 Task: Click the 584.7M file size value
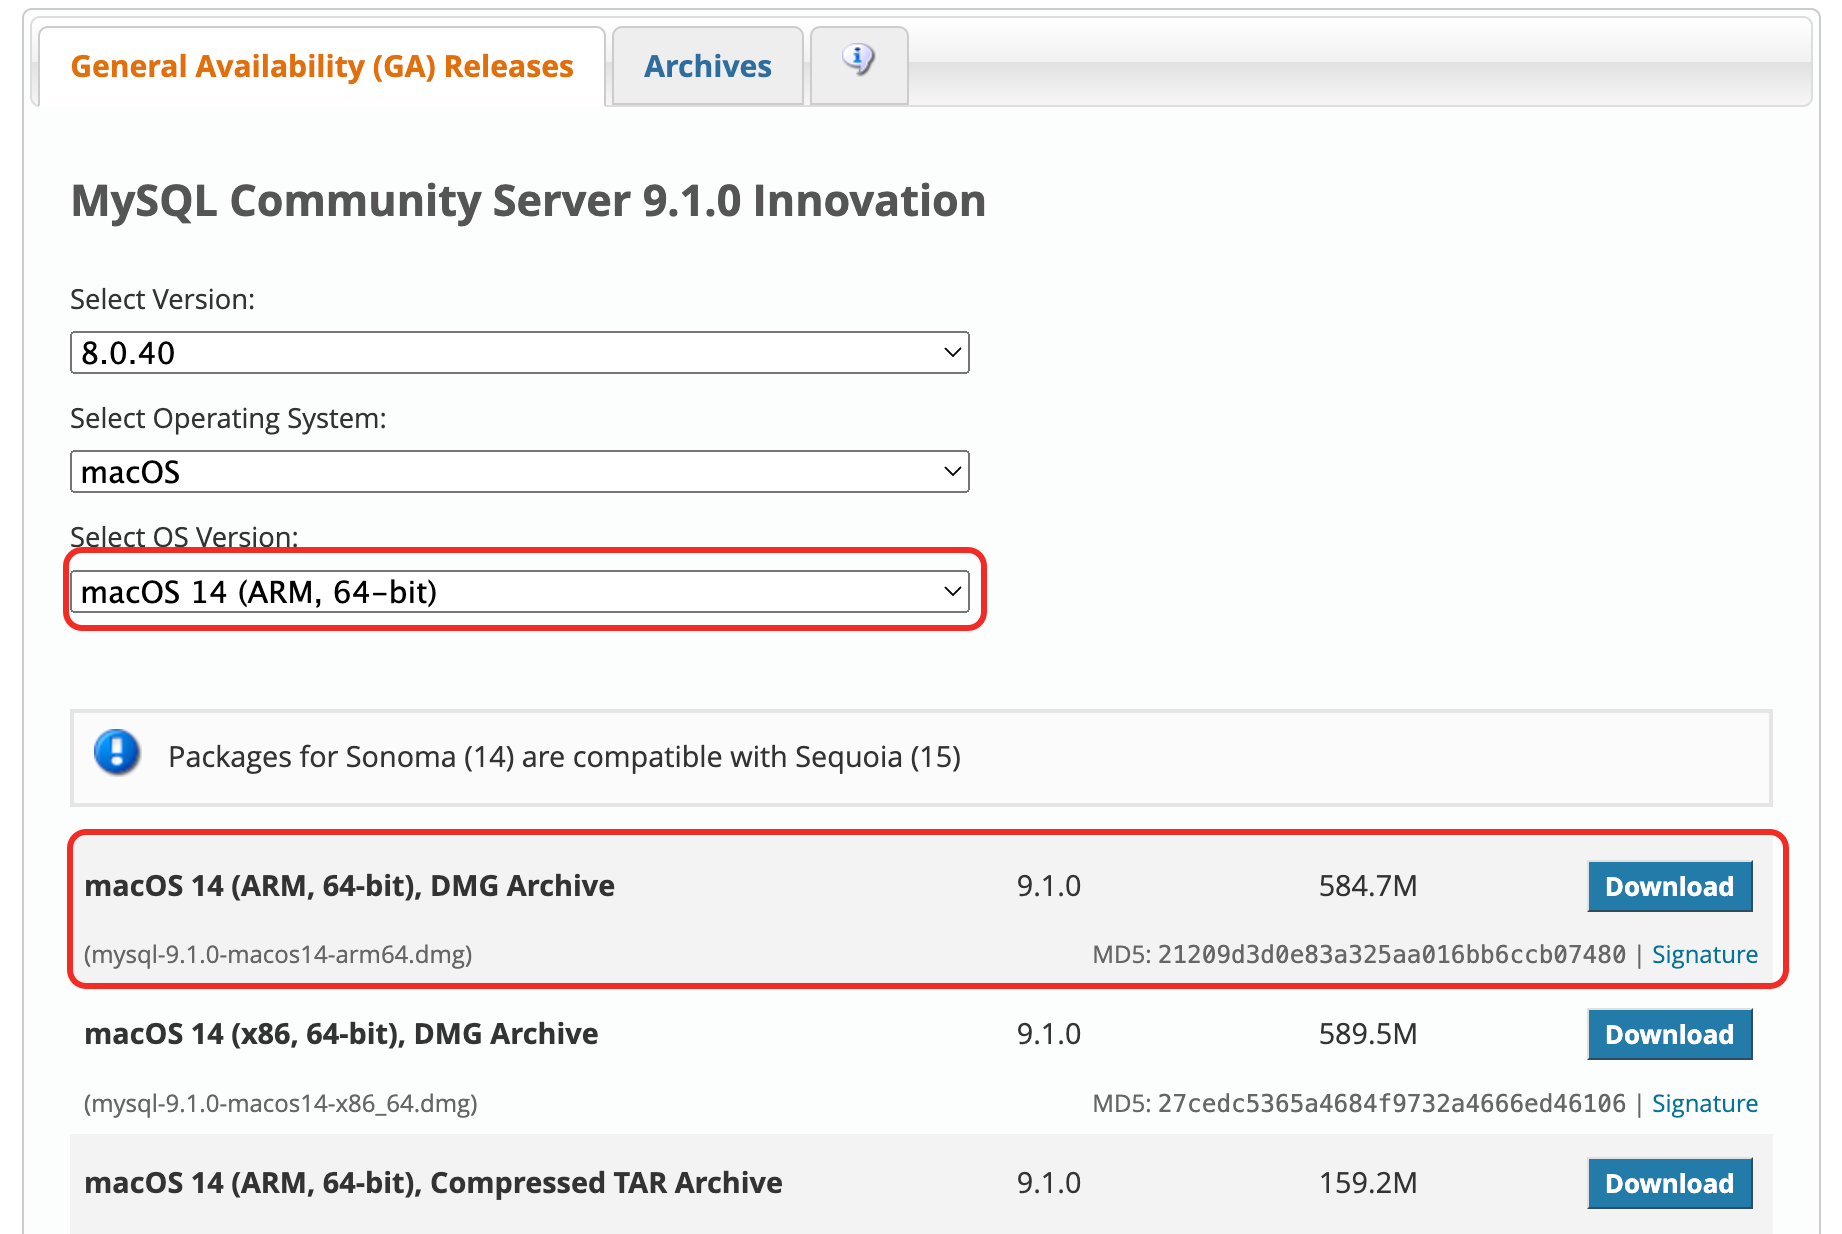(1368, 886)
